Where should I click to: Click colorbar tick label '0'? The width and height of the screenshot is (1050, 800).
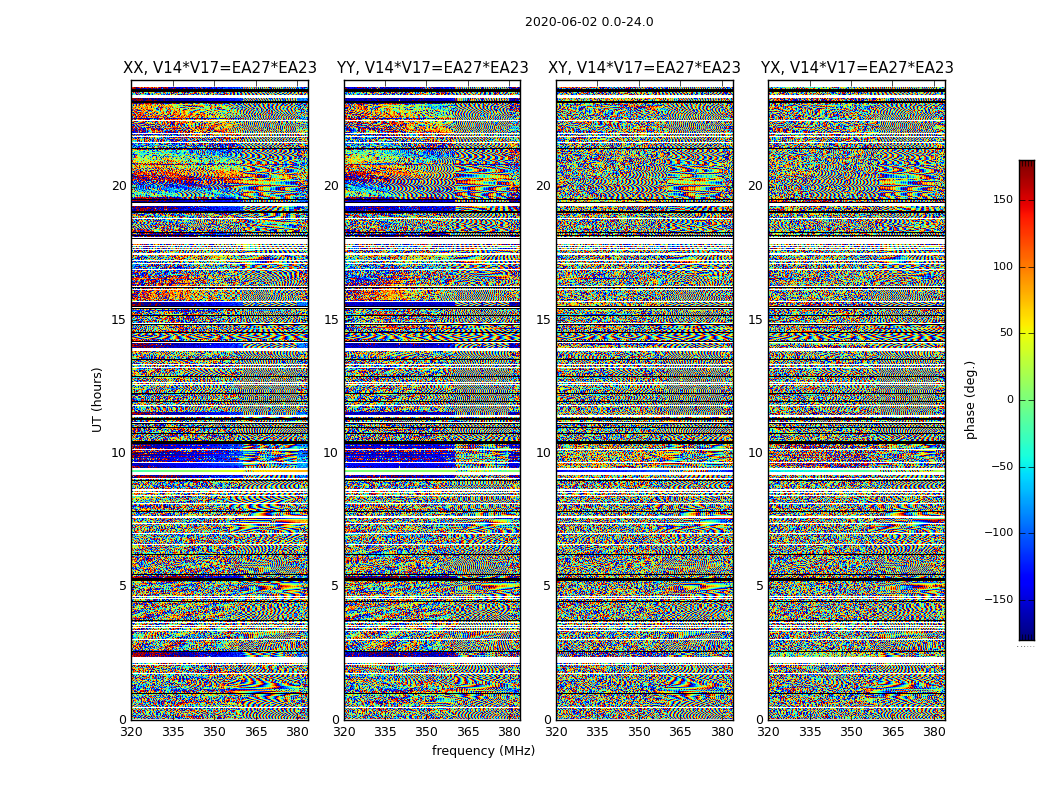tap(1010, 400)
